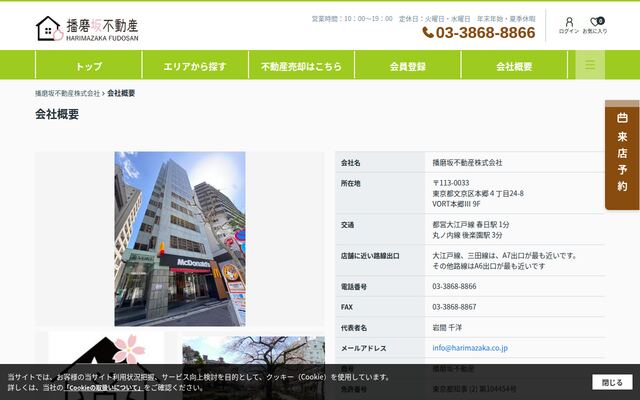This screenshot has height=400, width=640.
Task: Click the 電話番号 row label
Action: pos(354,287)
